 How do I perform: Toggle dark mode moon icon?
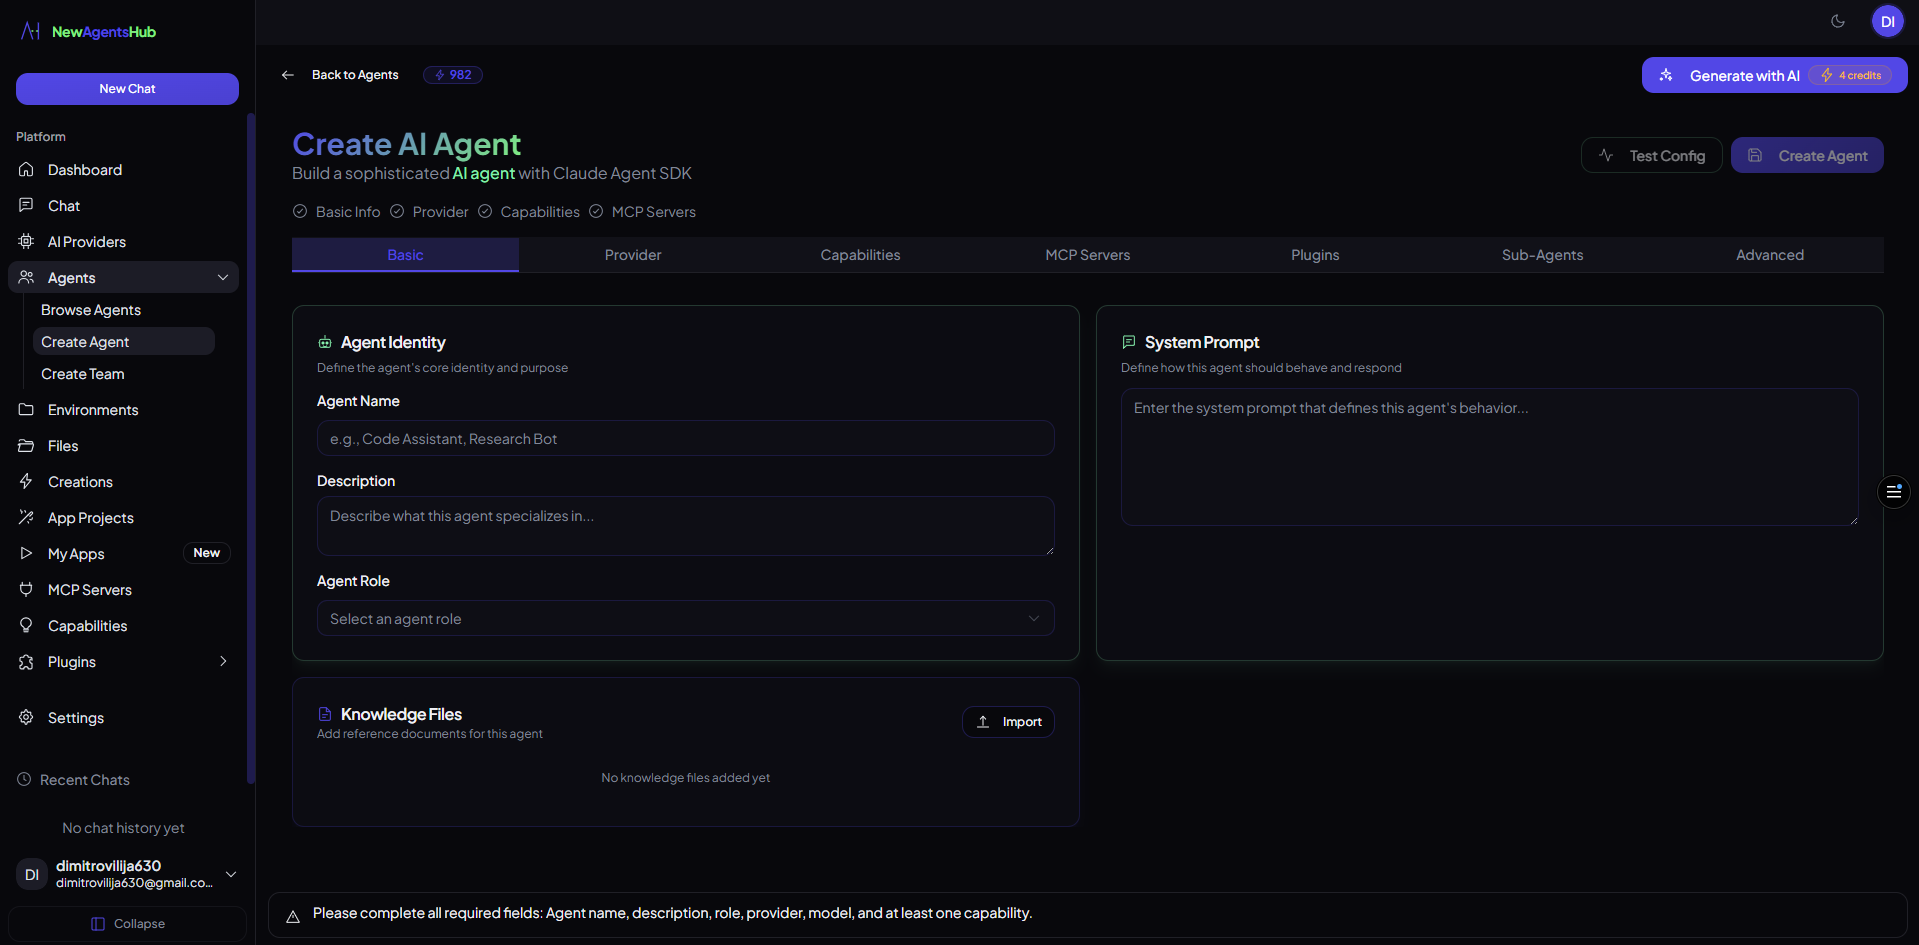(1838, 21)
